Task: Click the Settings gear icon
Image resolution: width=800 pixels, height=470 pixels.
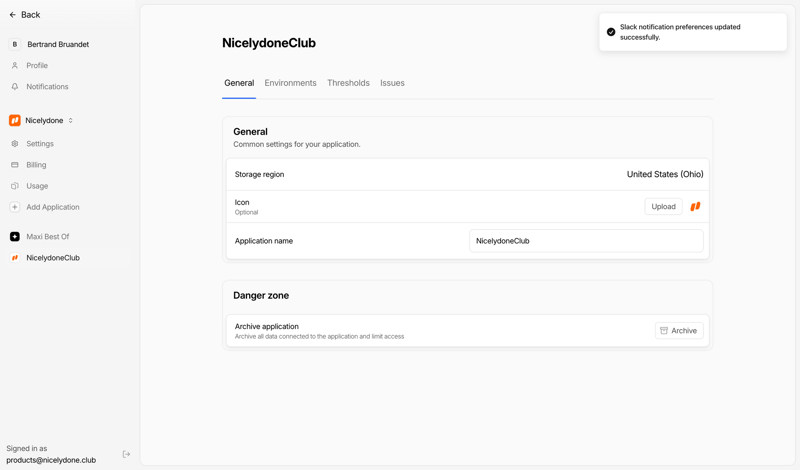Action: click(15, 144)
